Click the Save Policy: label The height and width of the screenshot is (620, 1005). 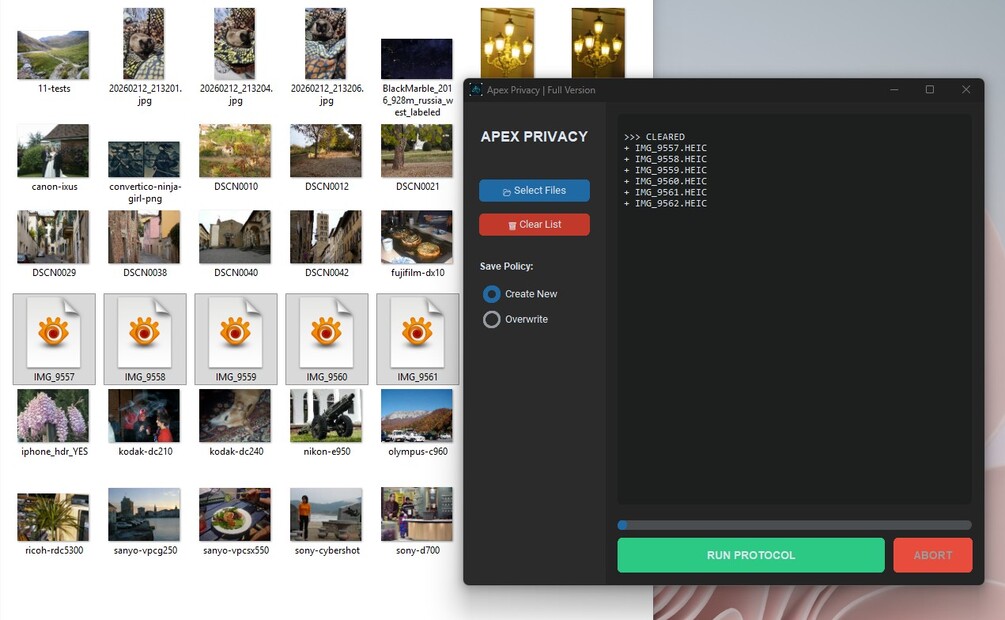tap(506, 266)
